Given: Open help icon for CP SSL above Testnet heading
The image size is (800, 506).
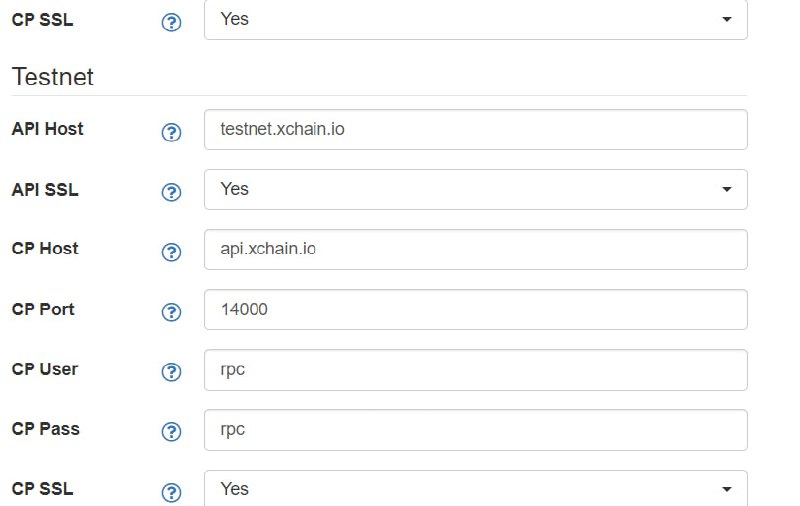Looking at the screenshot, I should pyautogui.click(x=171, y=22).
